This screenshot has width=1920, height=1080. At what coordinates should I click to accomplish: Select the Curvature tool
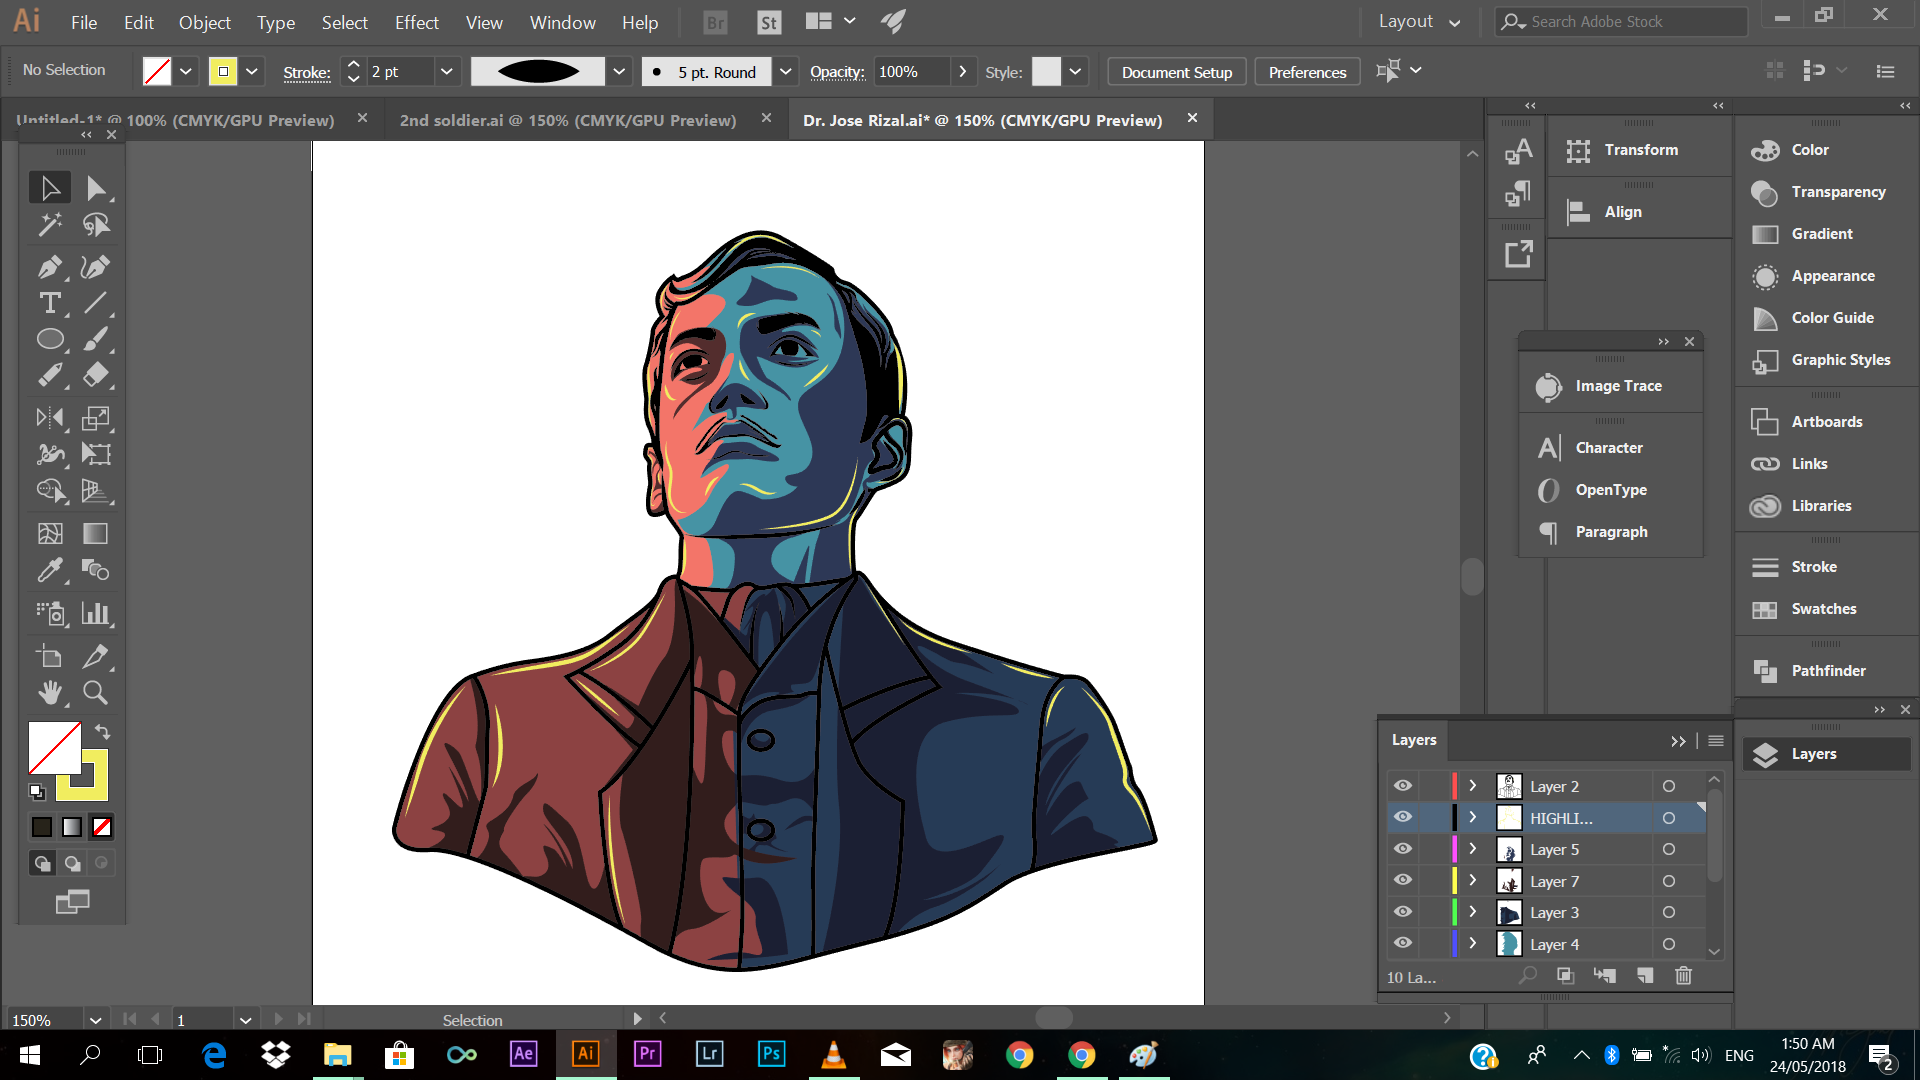point(96,267)
